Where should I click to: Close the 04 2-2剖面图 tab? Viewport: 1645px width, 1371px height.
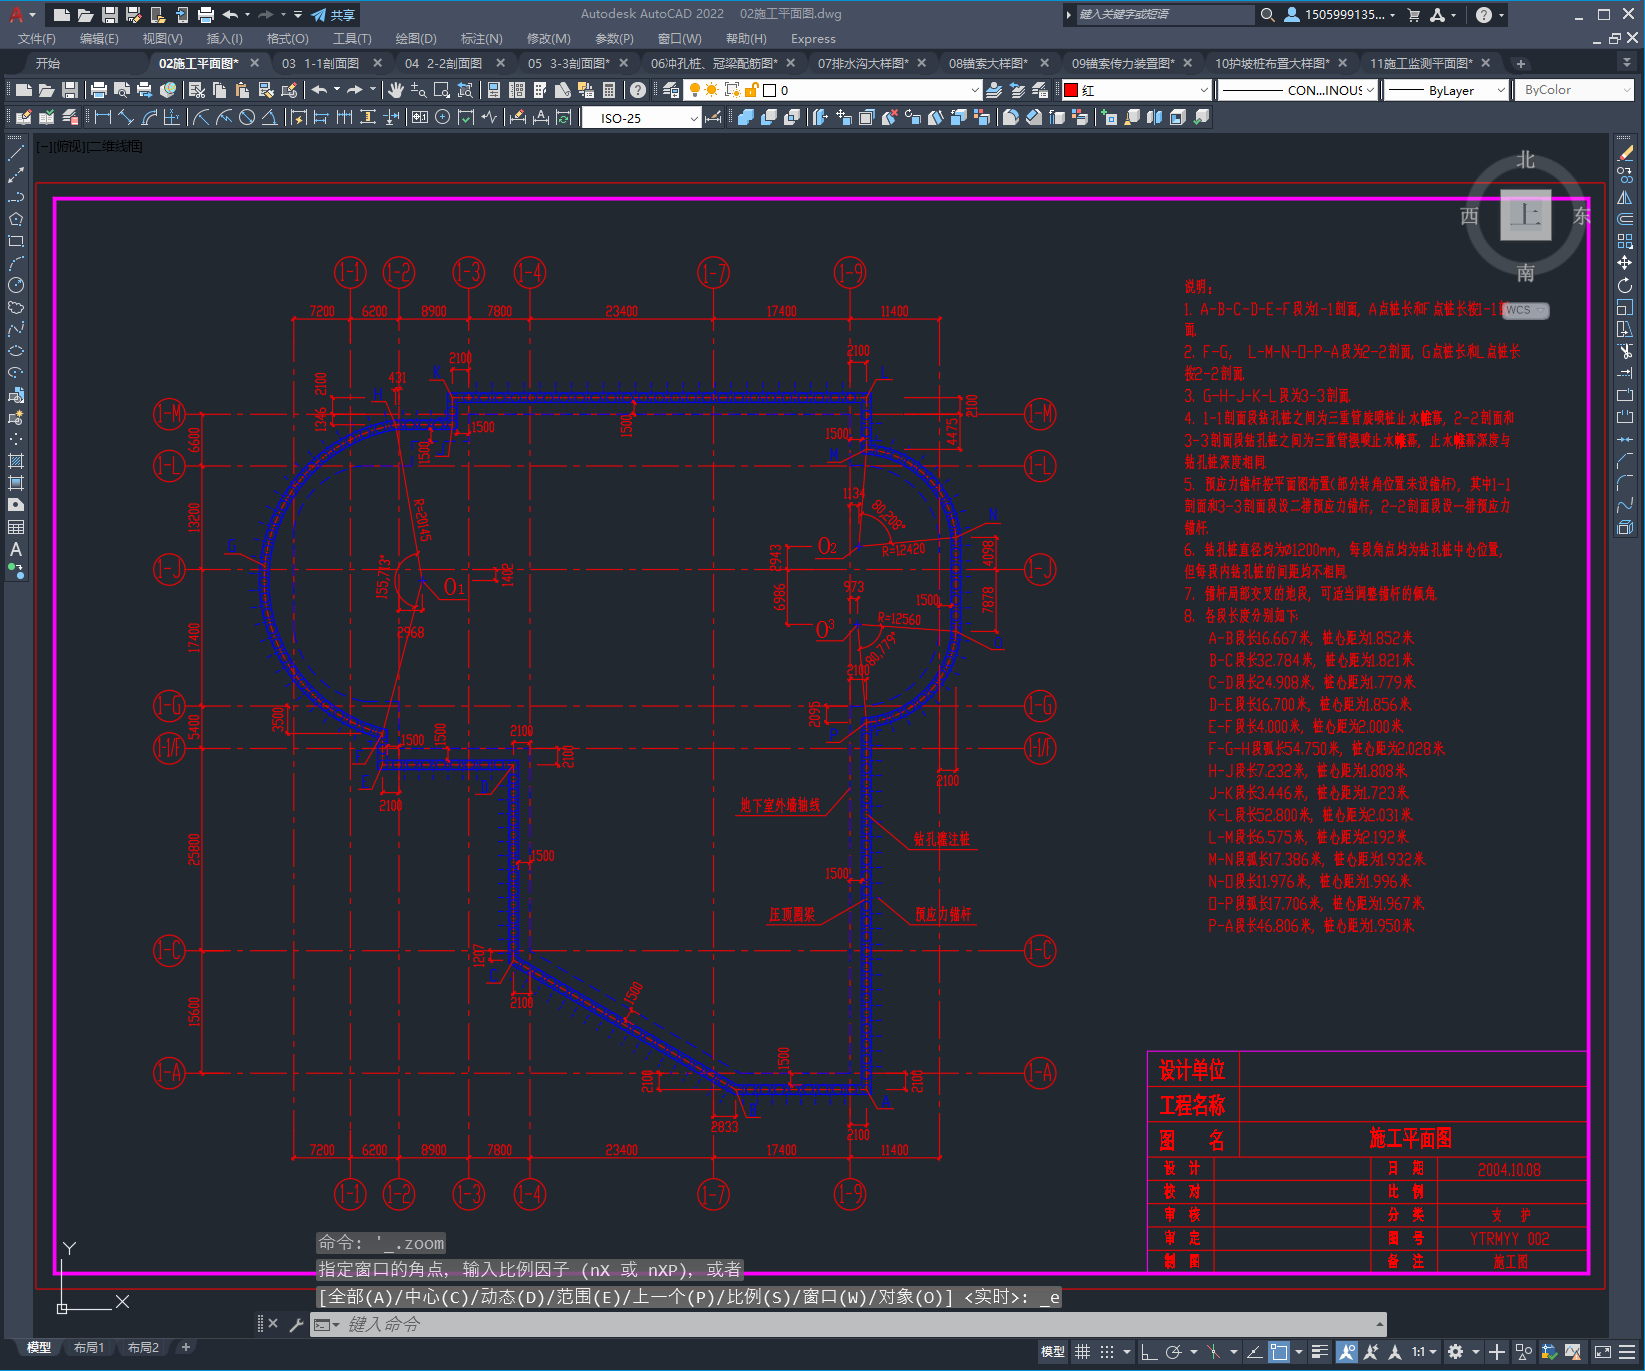501,63
